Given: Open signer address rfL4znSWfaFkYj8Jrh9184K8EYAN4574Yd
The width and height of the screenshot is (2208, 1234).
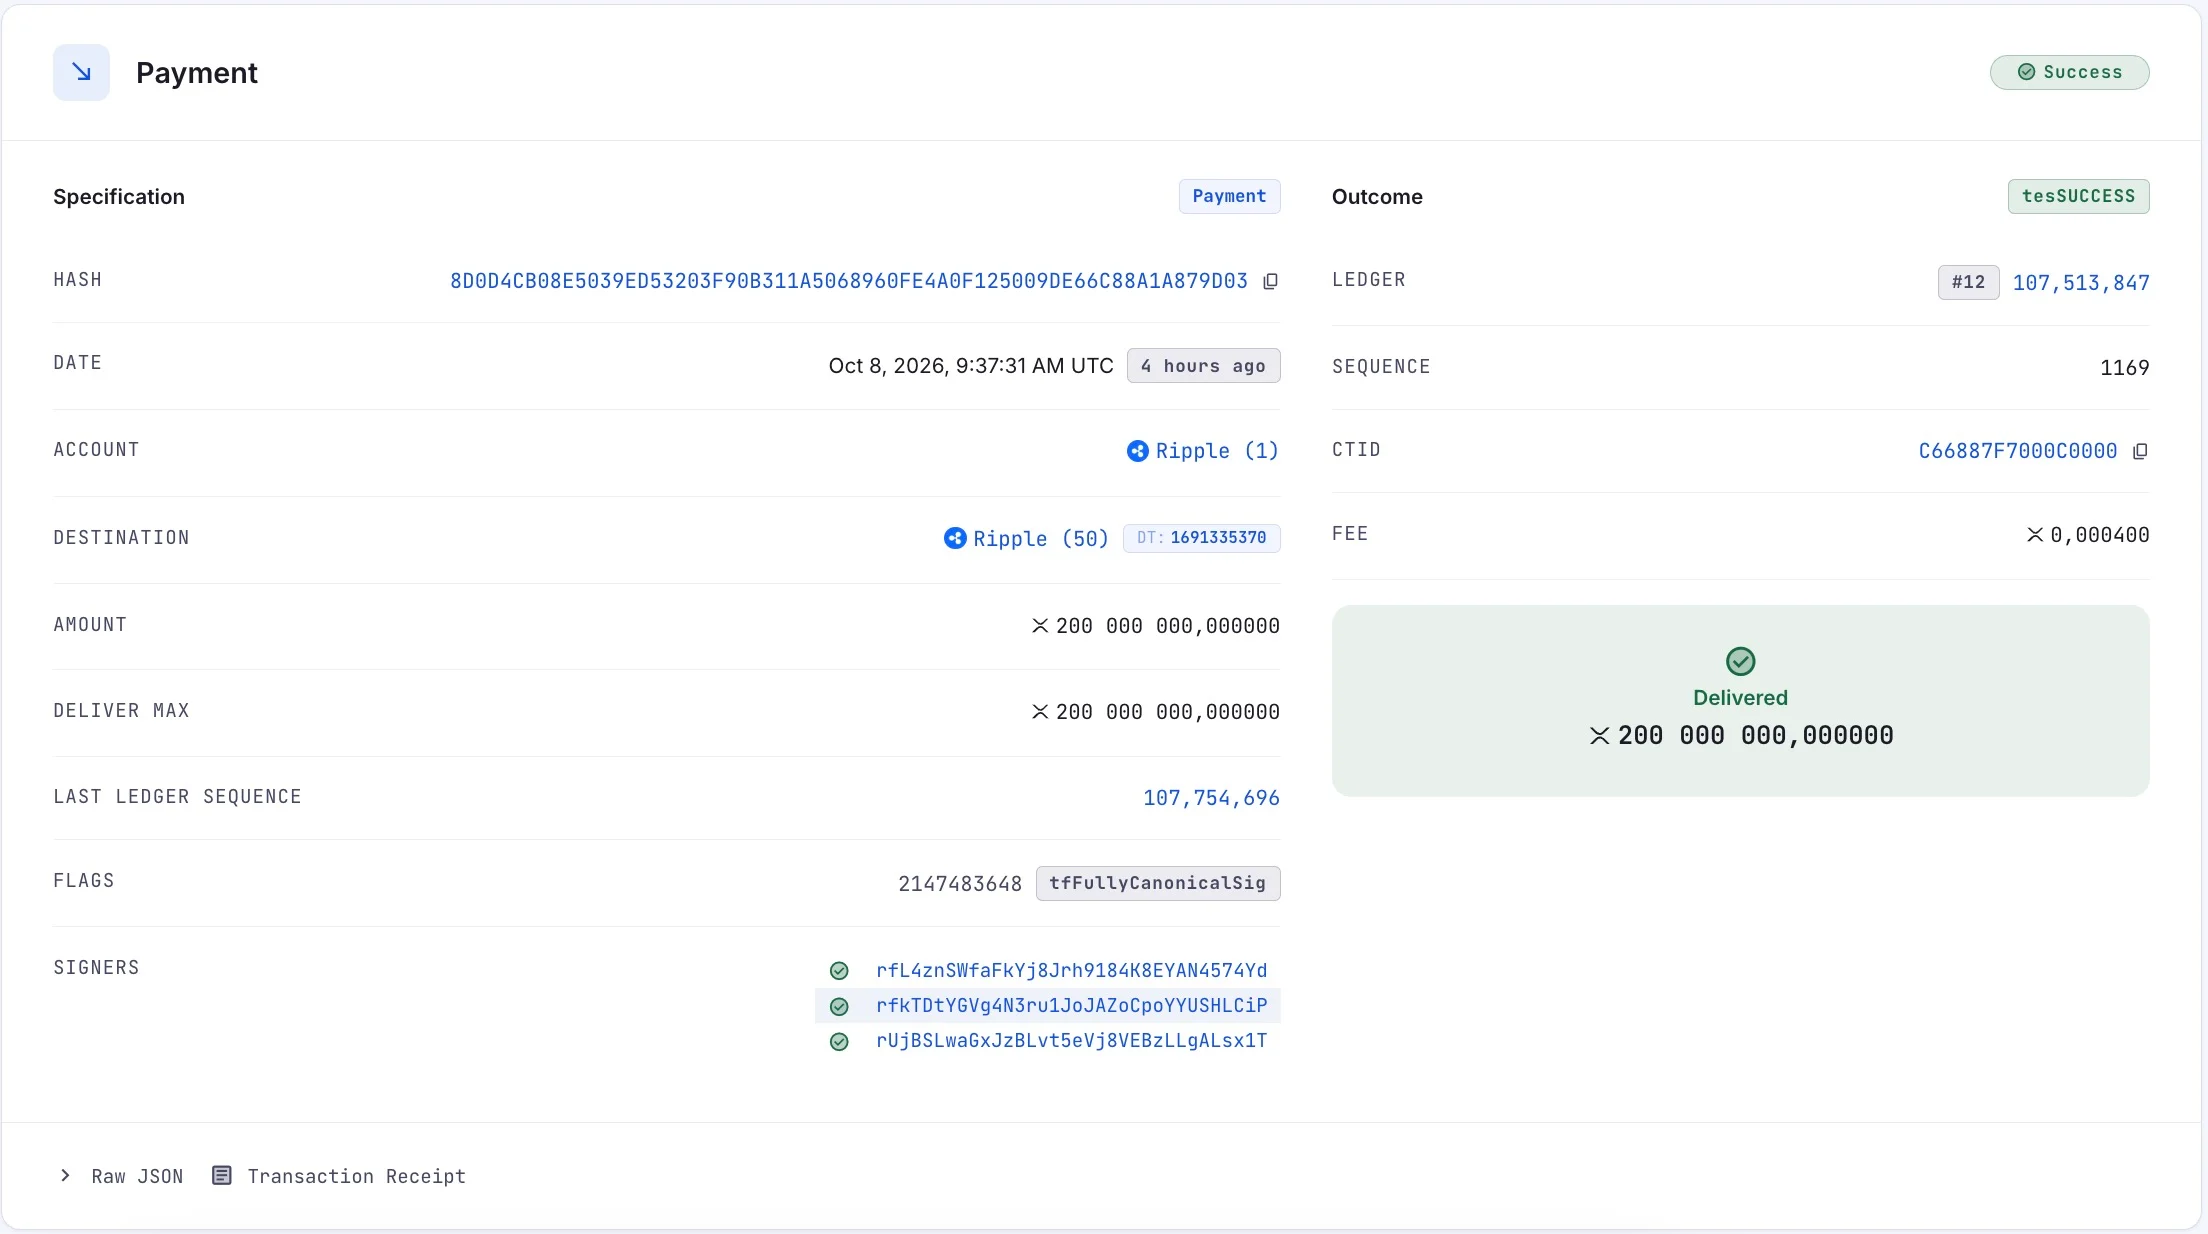Looking at the screenshot, I should click(x=1071, y=970).
